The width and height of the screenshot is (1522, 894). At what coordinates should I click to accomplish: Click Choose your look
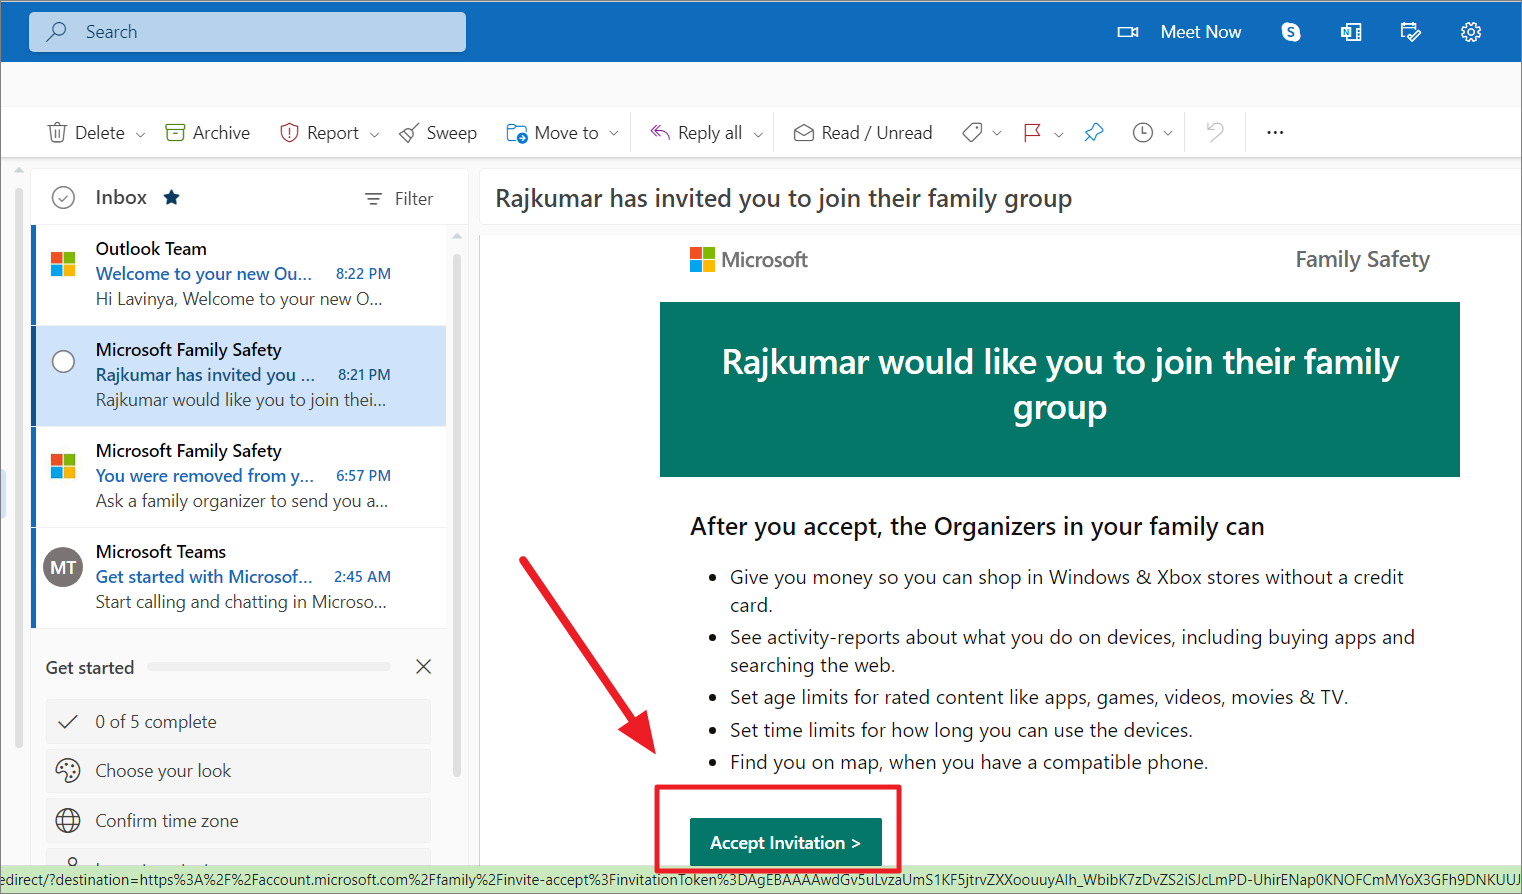pyautogui.click(x=238, y=771)
